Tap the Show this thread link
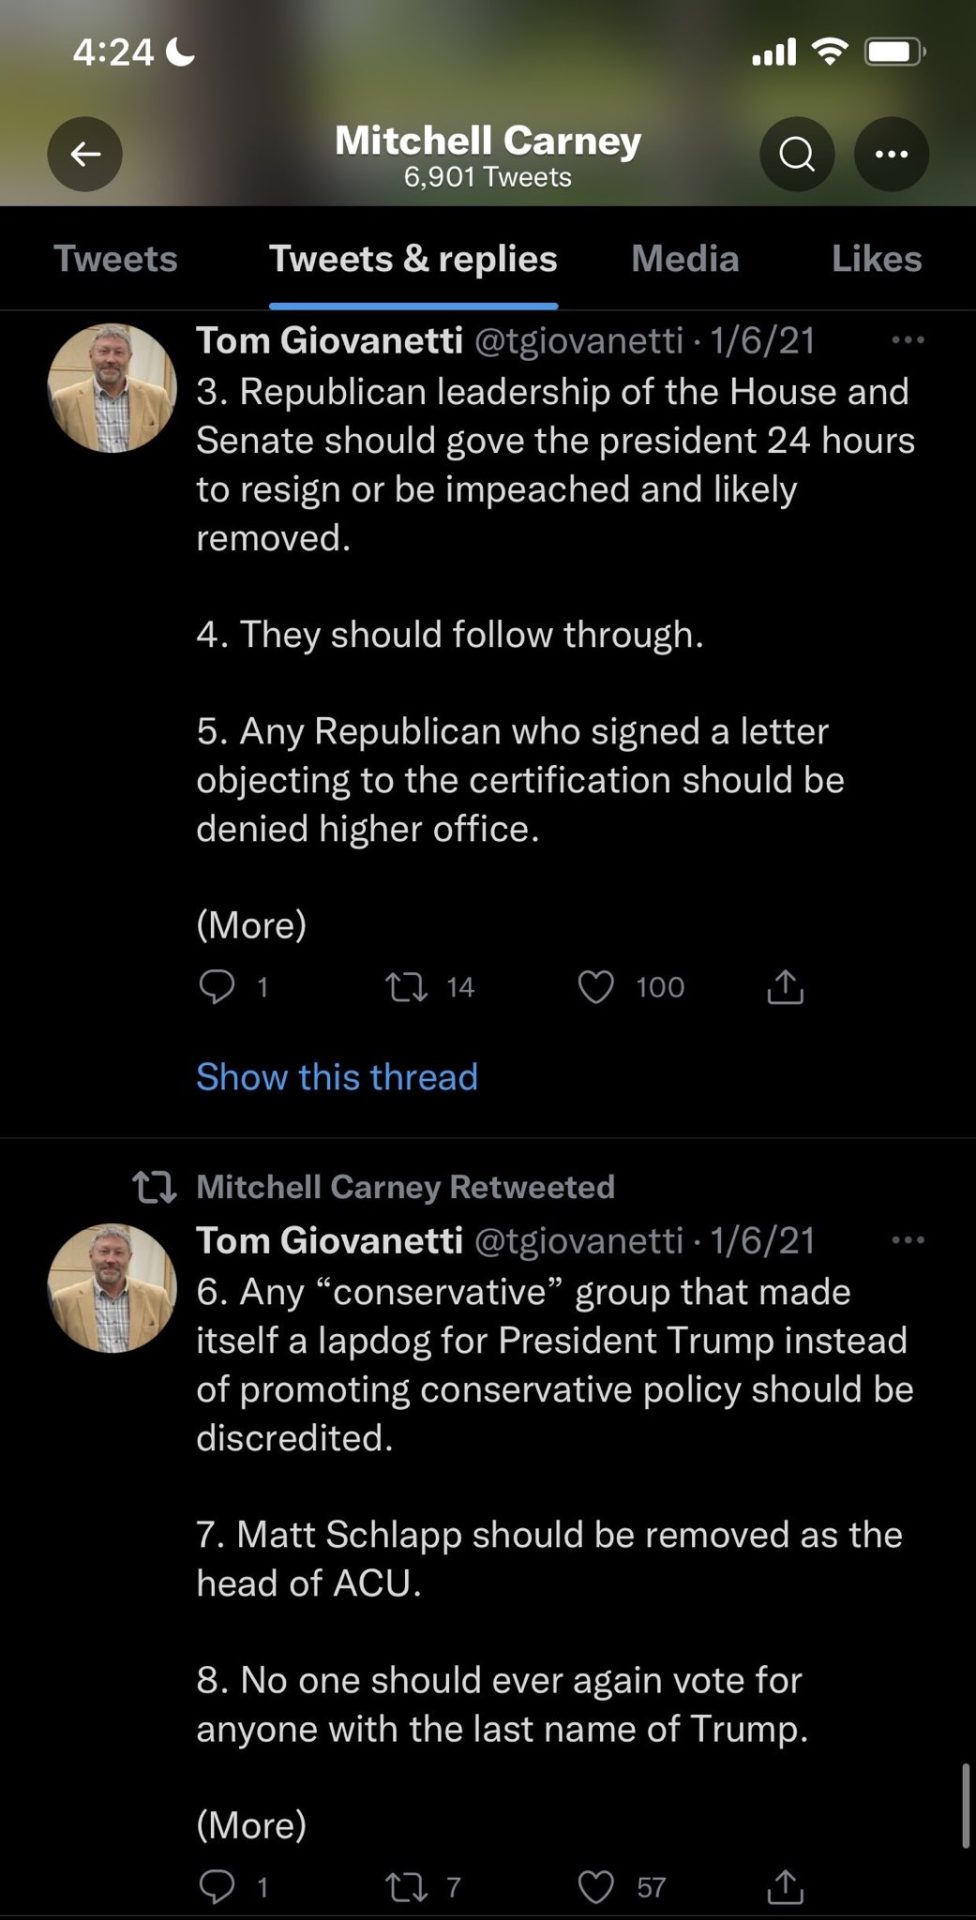 pyautogui.click(x=337, y=1077)
